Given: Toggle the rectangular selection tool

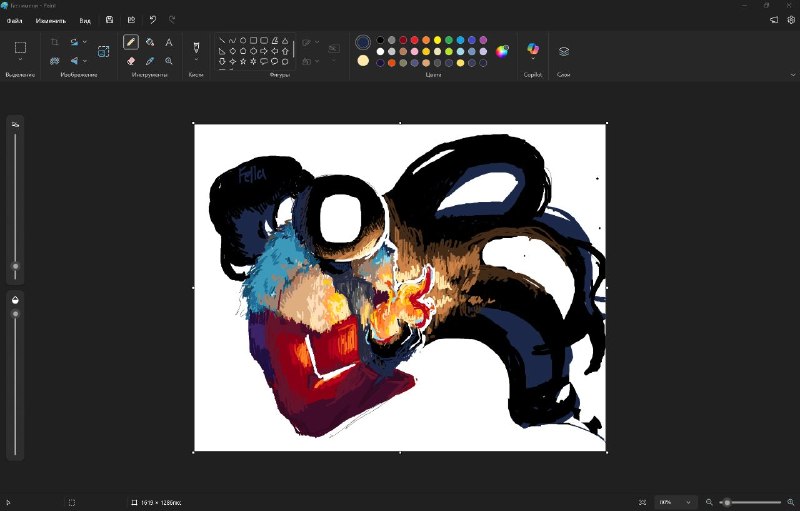Looking at the screenshot, I should [x=20, y=47].
